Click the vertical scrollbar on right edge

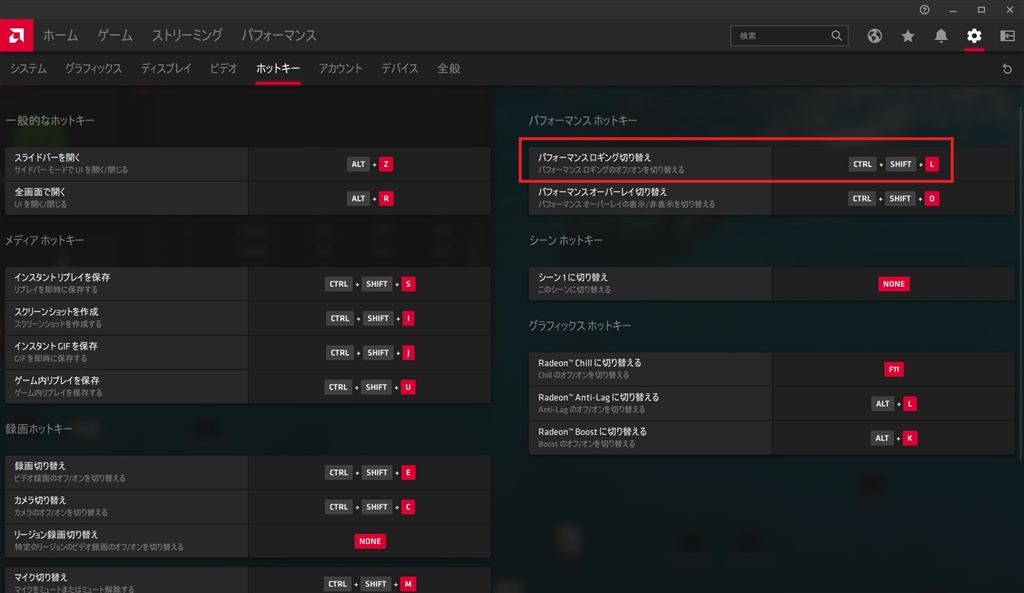point(1020,282)
